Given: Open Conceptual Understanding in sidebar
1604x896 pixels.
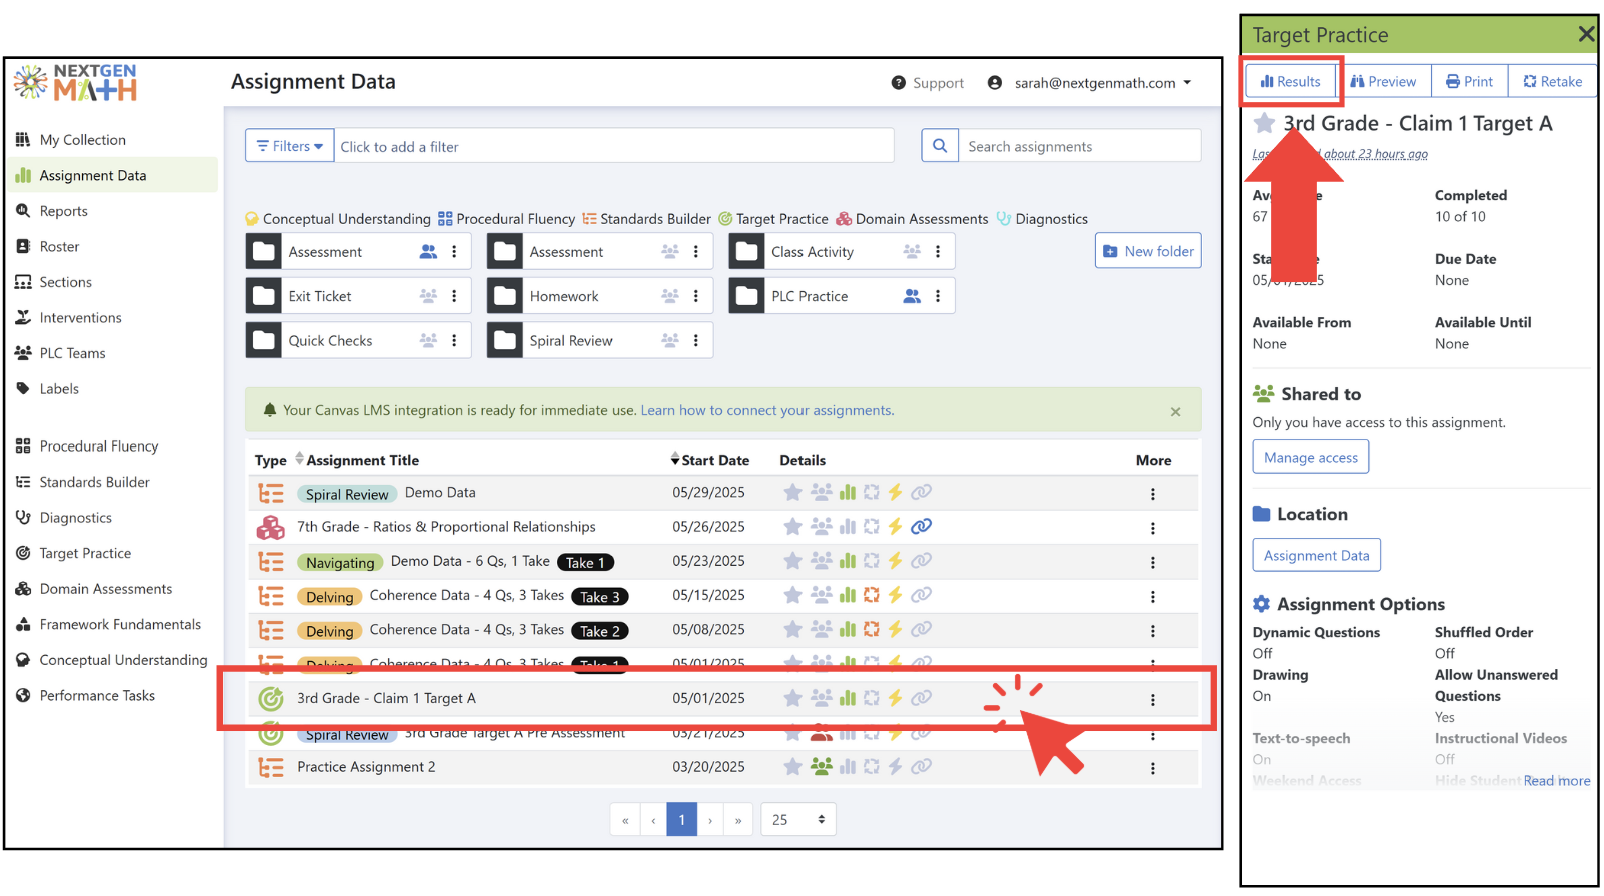Looking at the screenshot, I should pos(123,660).
